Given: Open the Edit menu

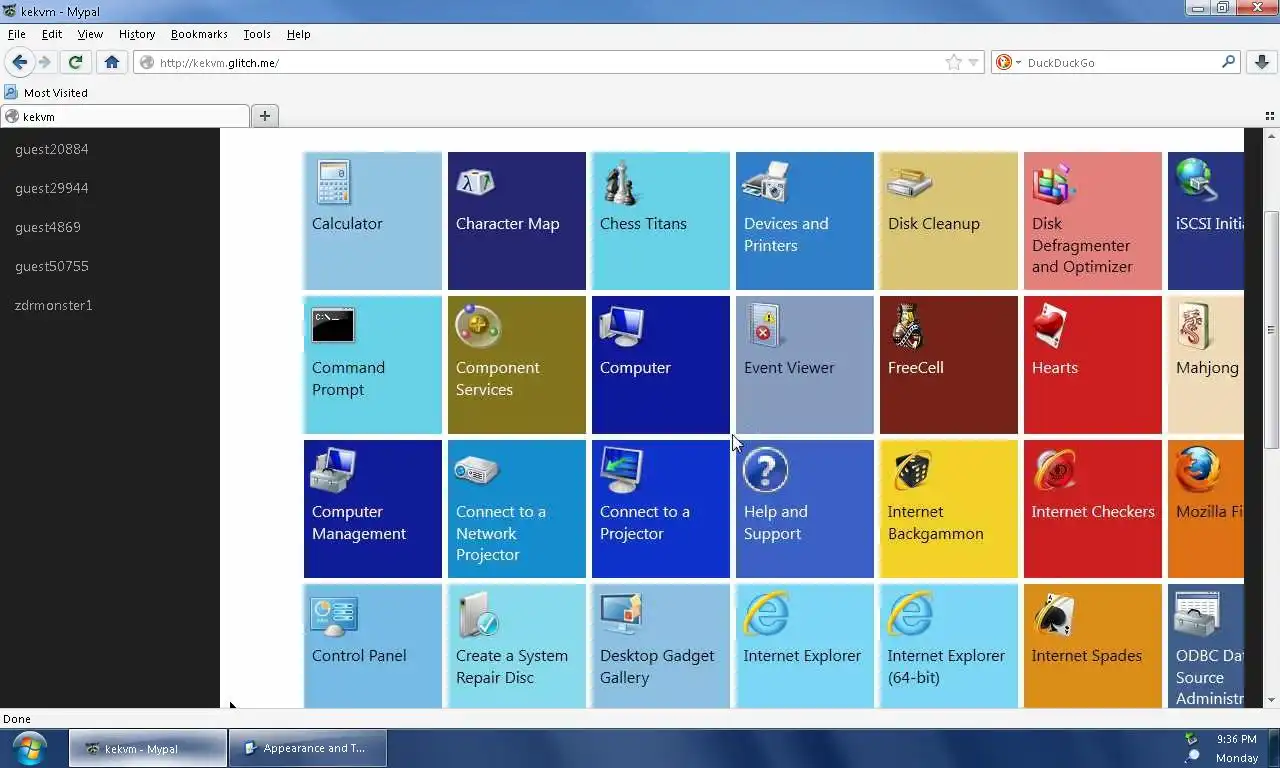Looking at the screenshot, I should [52, 34].
